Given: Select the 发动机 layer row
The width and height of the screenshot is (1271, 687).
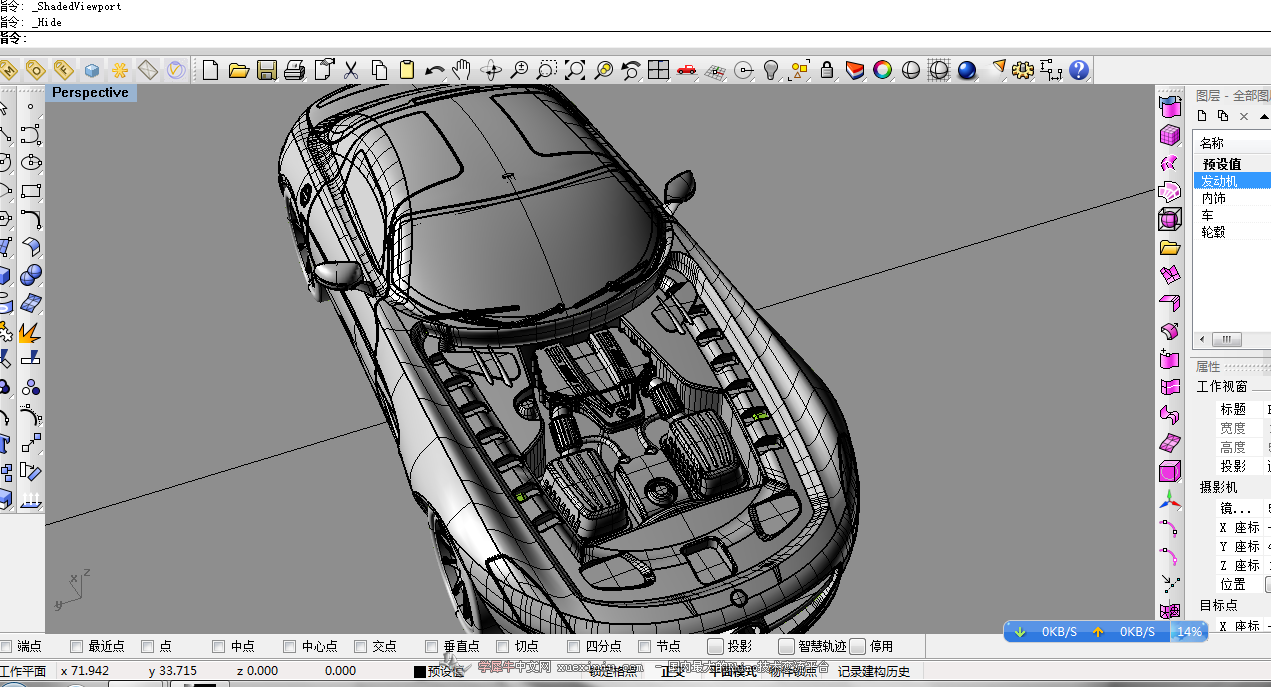Looking at the screenshot, I should [1232, 181].
